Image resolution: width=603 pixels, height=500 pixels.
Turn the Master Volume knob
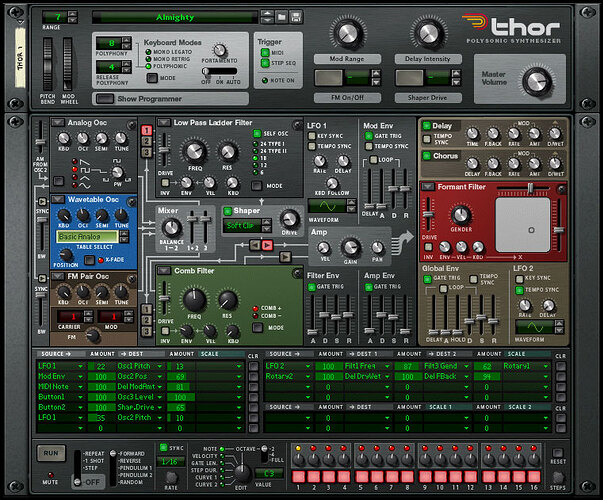click(x=537, y=81)
